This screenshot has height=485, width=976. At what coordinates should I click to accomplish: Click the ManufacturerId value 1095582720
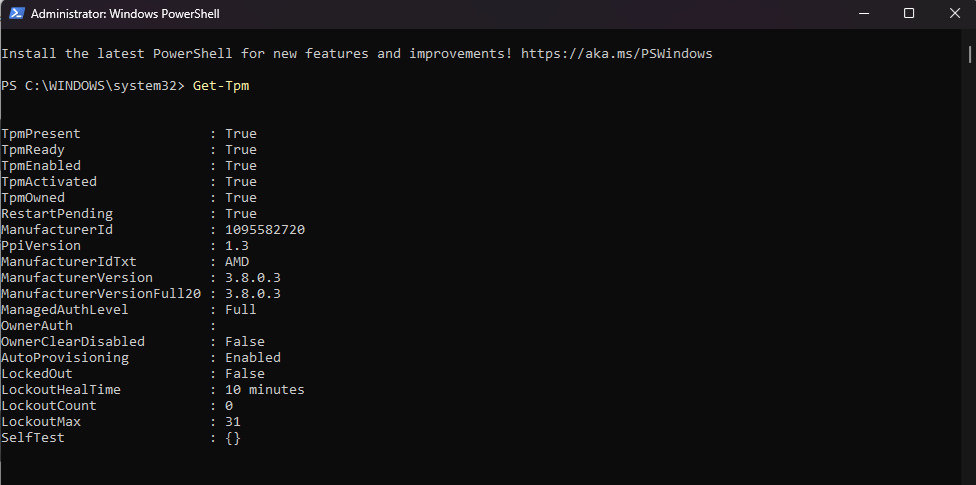point(265,229)
